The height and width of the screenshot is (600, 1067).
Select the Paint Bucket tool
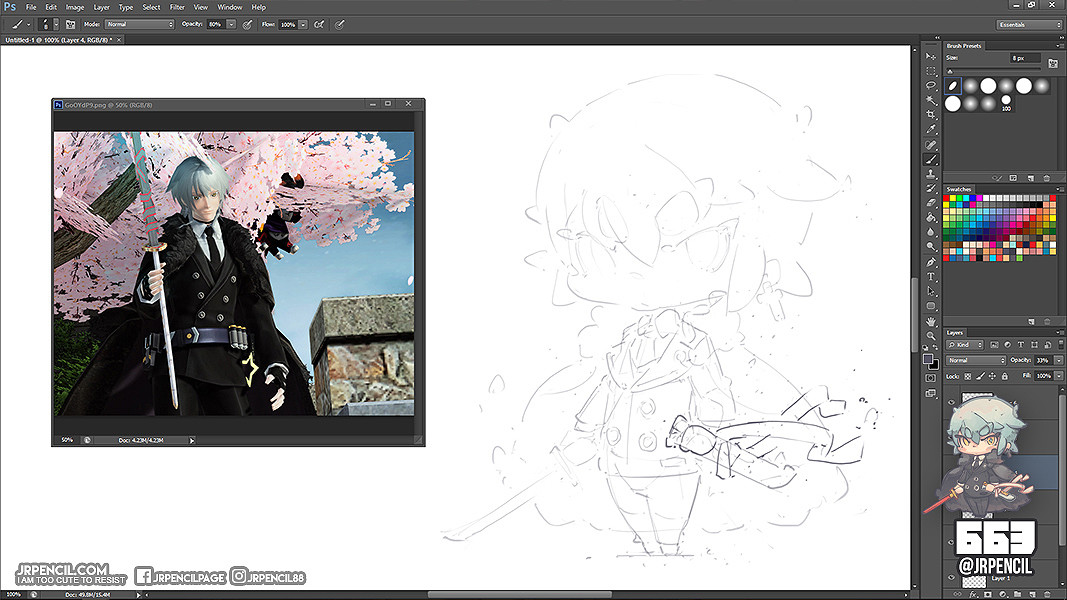point(931,218)
